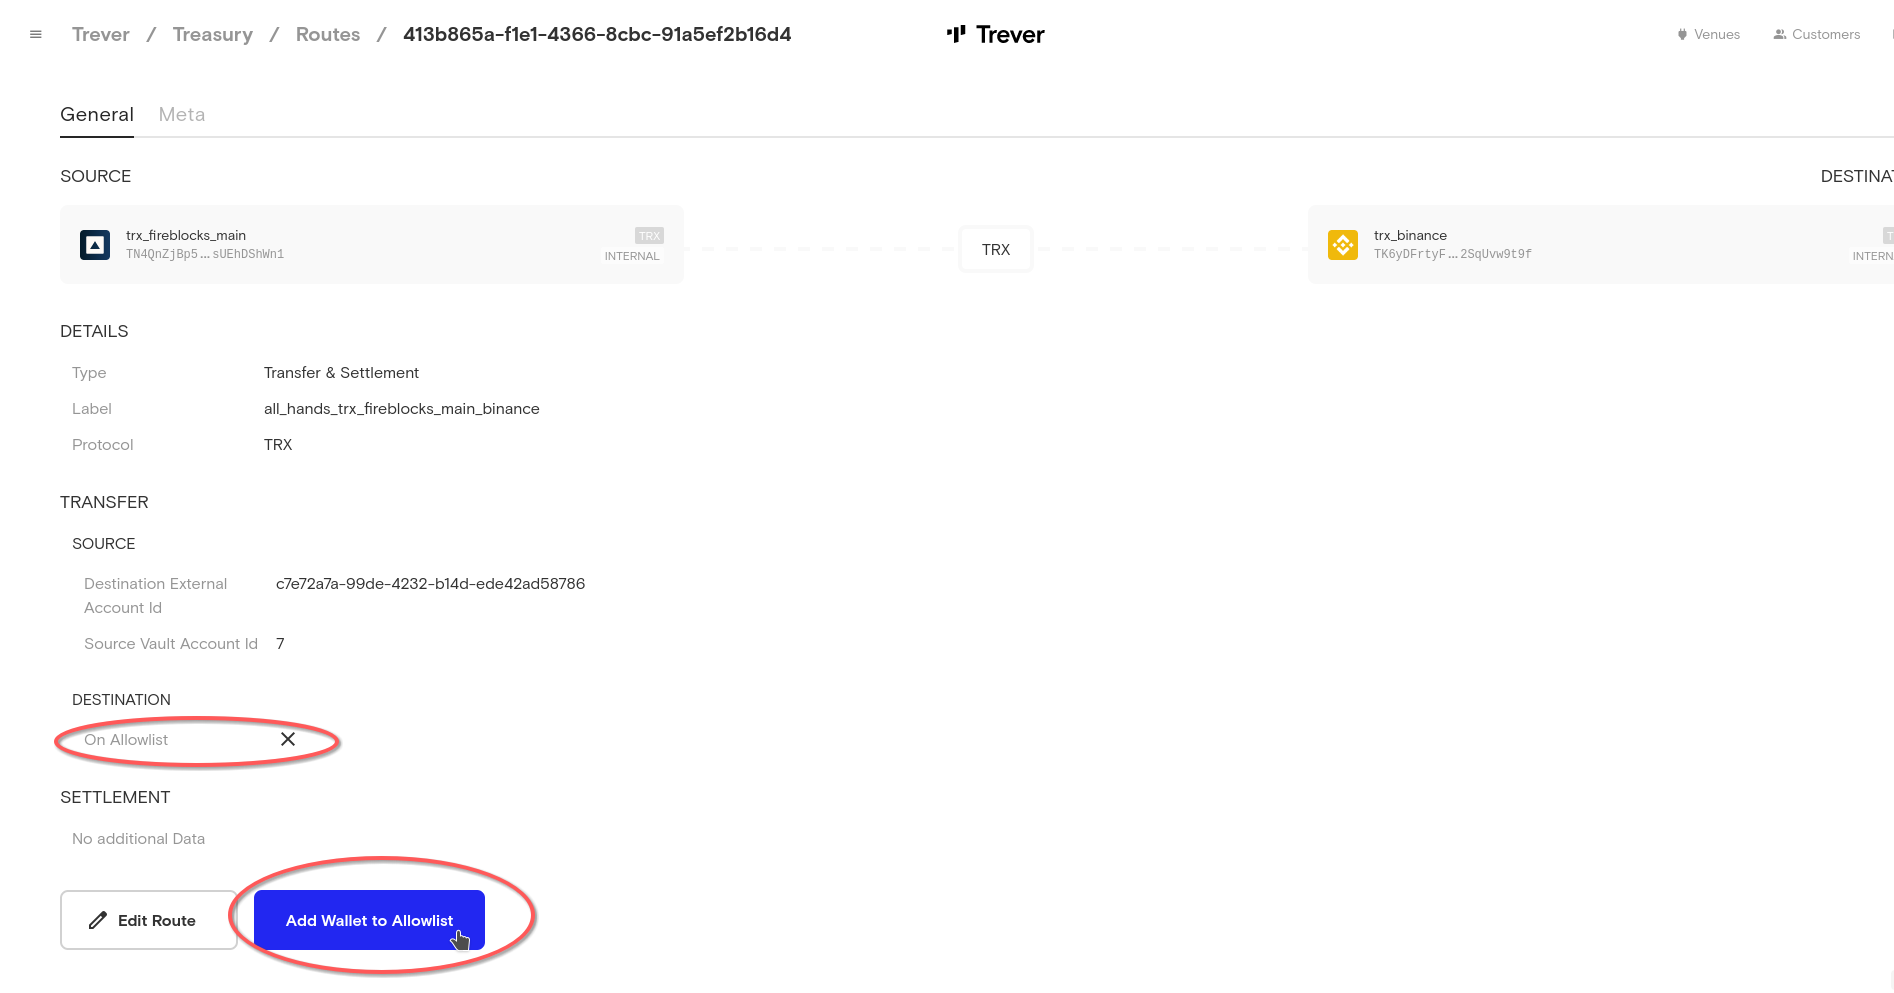Click the Trever logo in header
This screenshot has height=993, width=1894.
click(x=995, y=35)
